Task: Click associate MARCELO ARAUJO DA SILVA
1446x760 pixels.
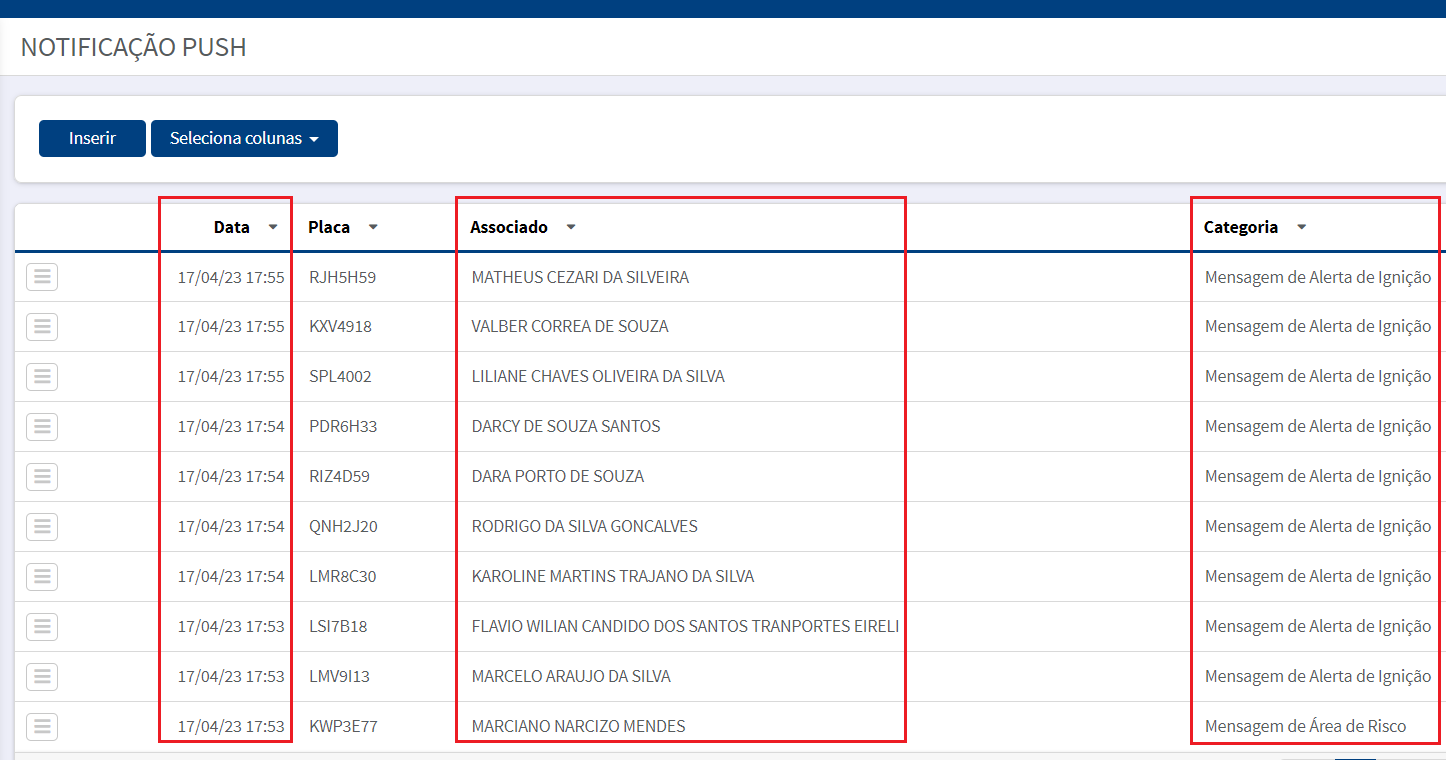Action: [571, 677]
